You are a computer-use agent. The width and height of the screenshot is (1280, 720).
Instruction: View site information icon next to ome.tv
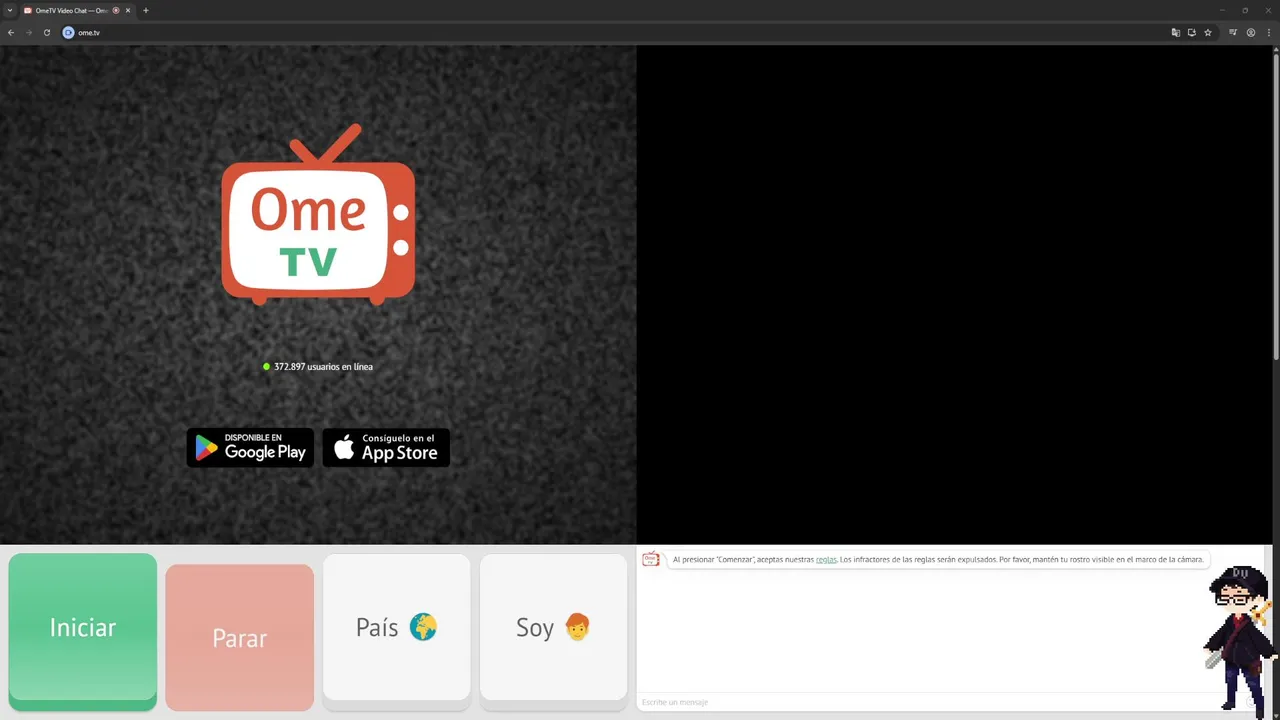pos(69,33)
